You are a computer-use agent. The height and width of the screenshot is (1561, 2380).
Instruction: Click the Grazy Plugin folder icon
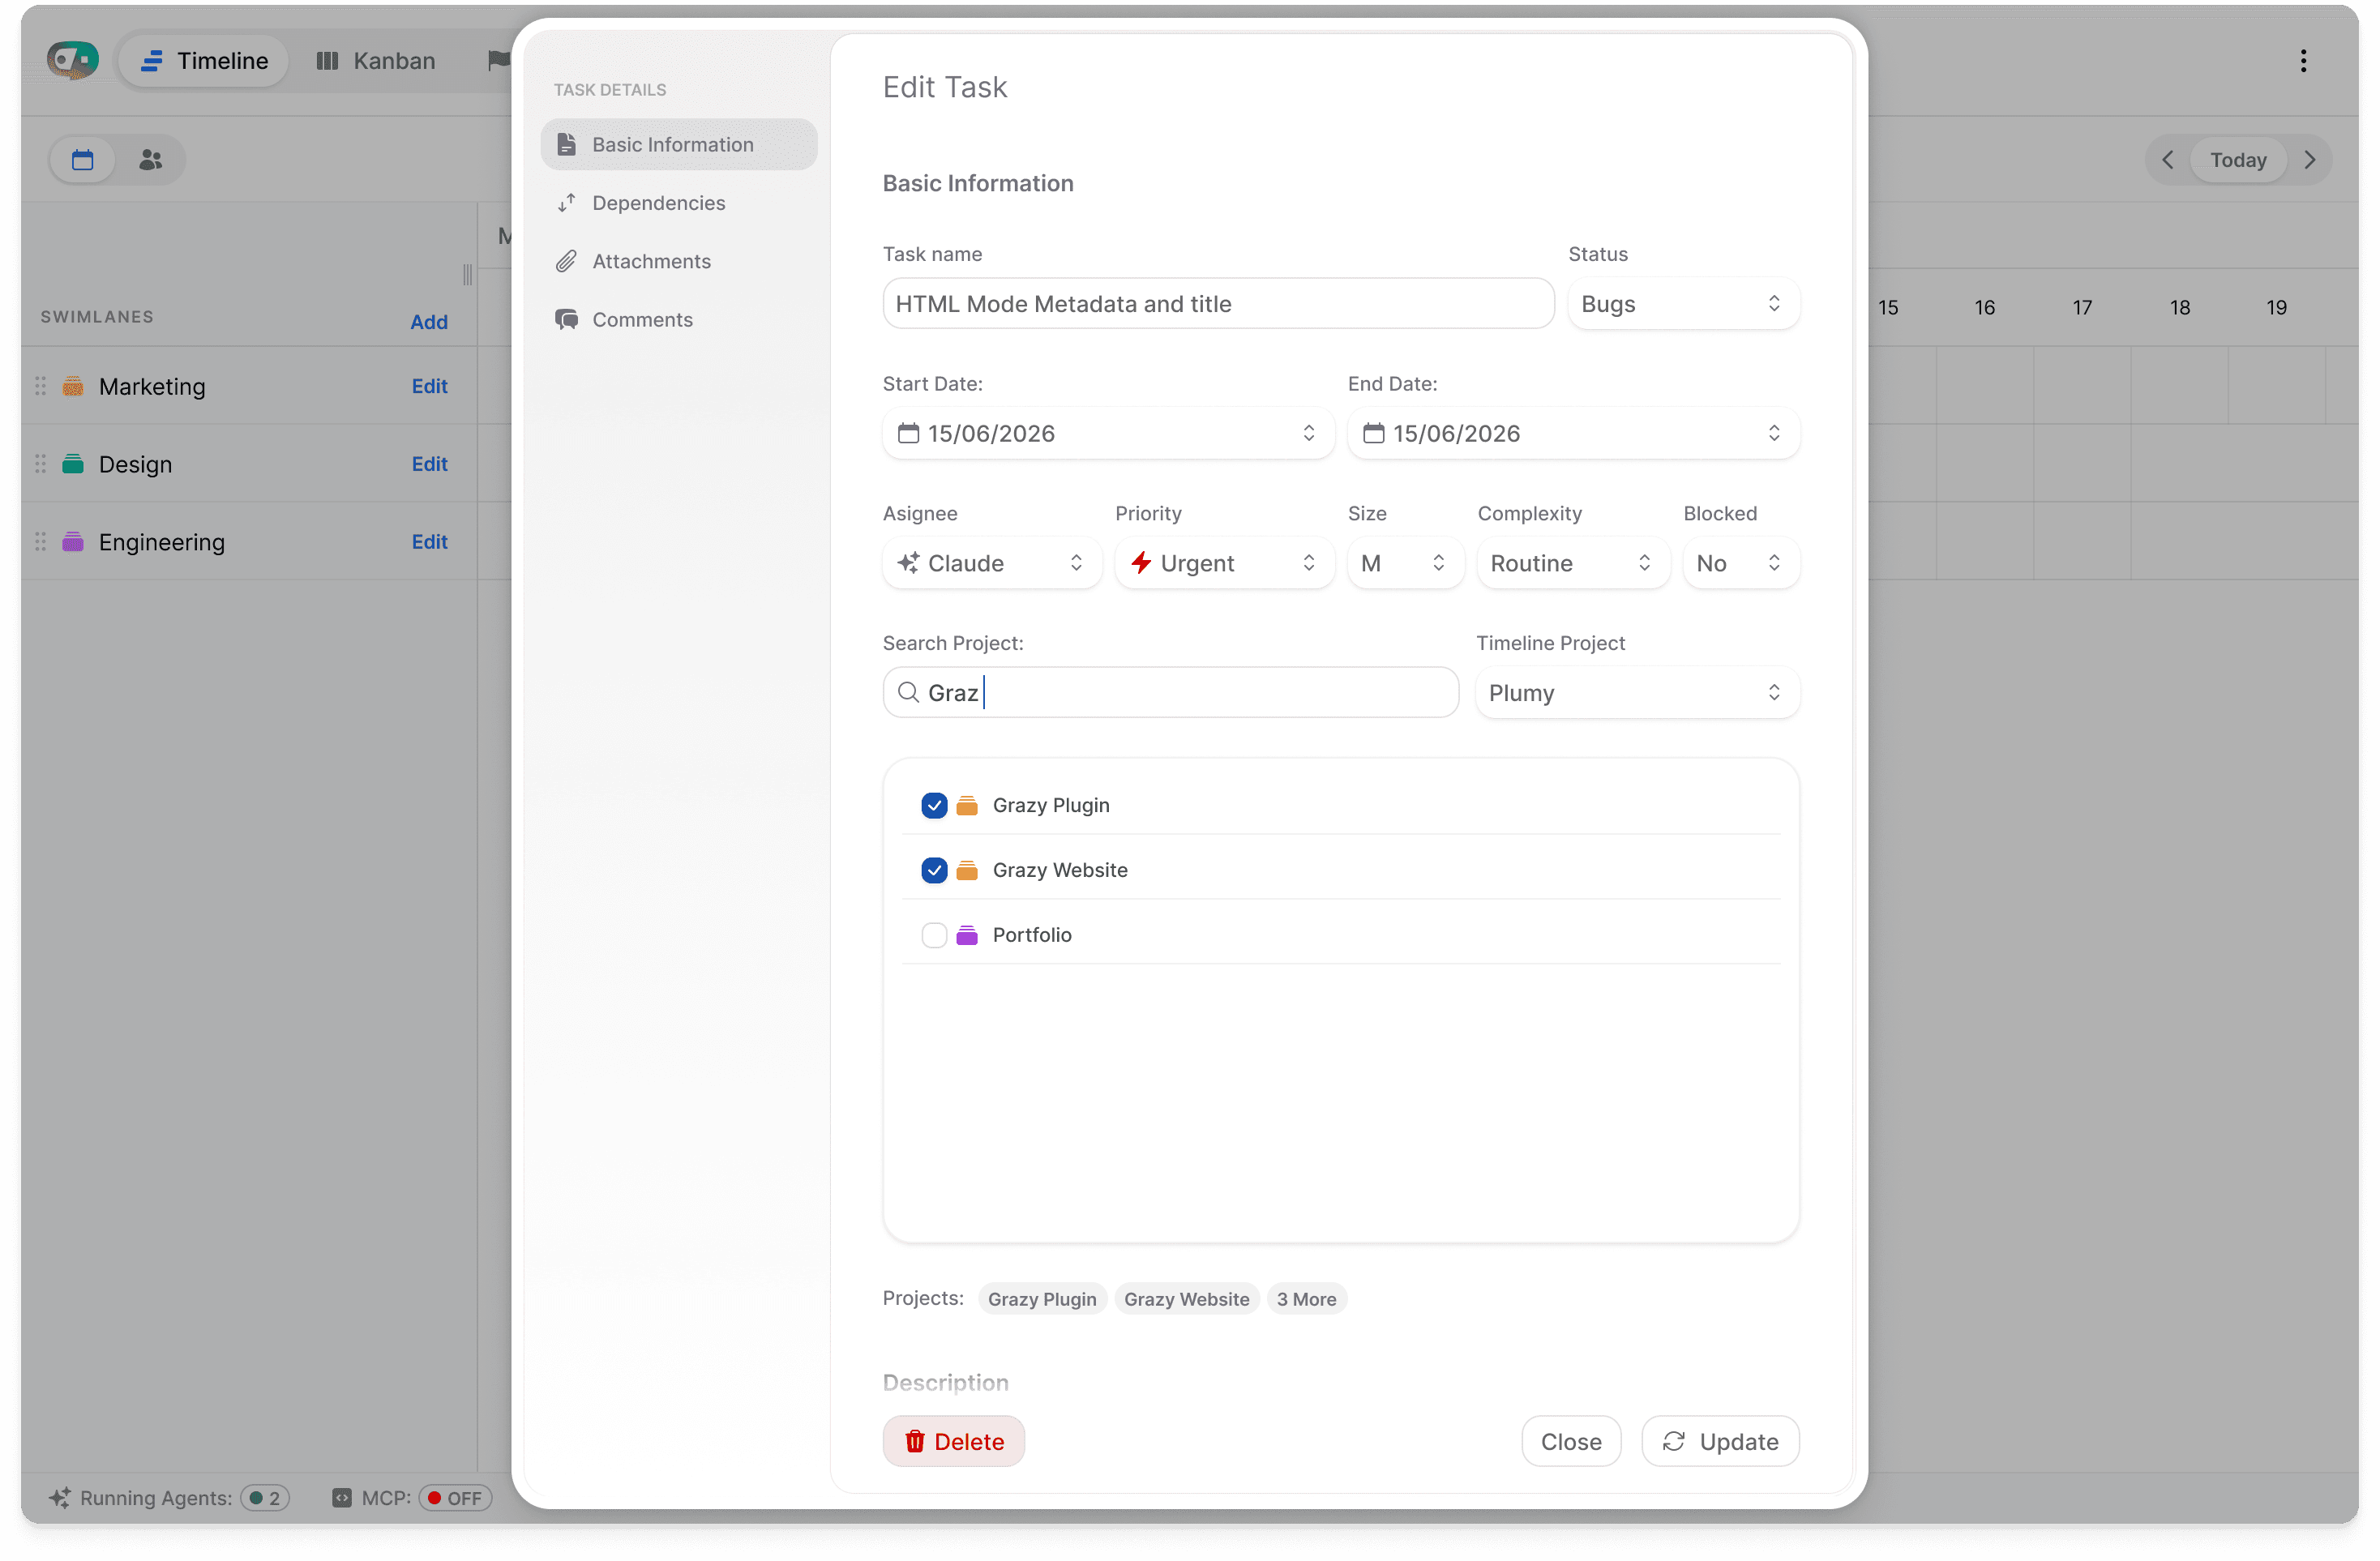pos(967,805)
